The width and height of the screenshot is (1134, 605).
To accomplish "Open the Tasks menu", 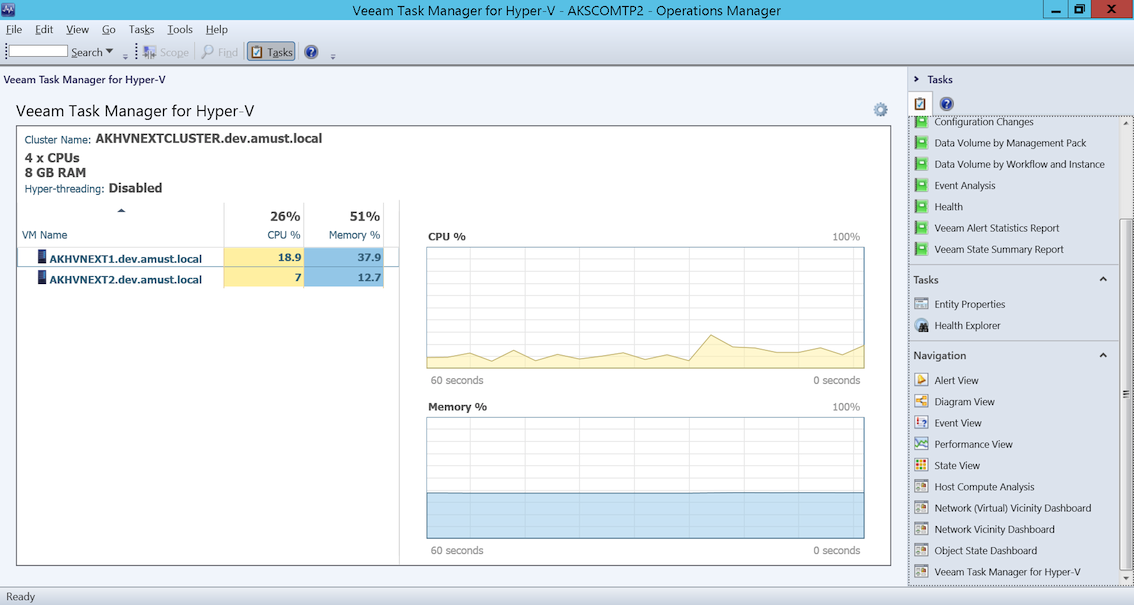I will 142,30.
